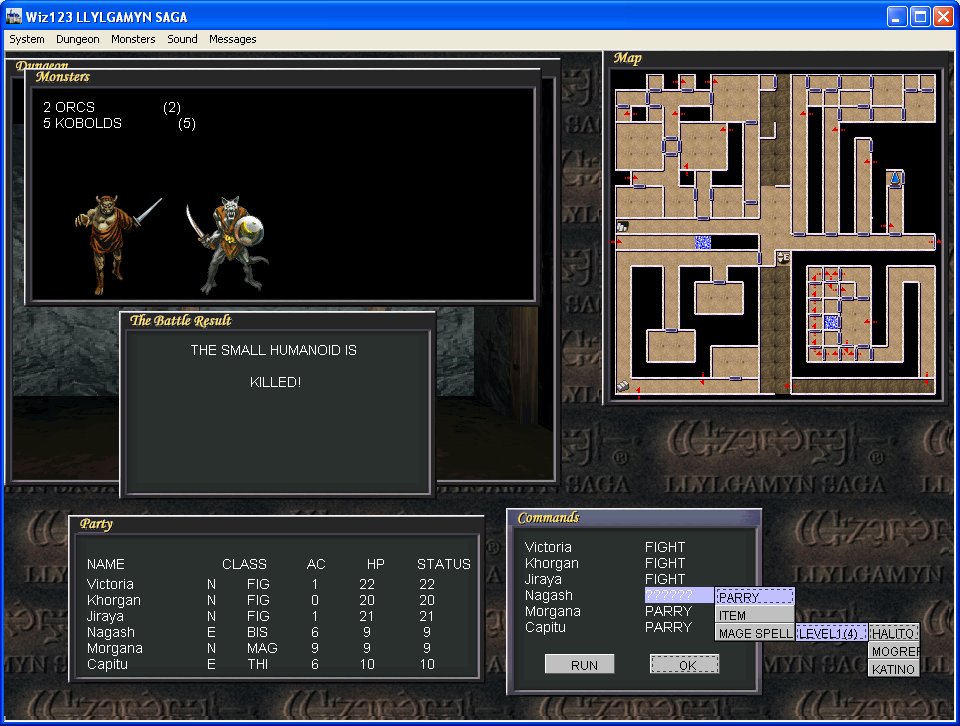960x726 pixels.
Task: Click Capitu's PARRY command
Action: pos(668,627)
